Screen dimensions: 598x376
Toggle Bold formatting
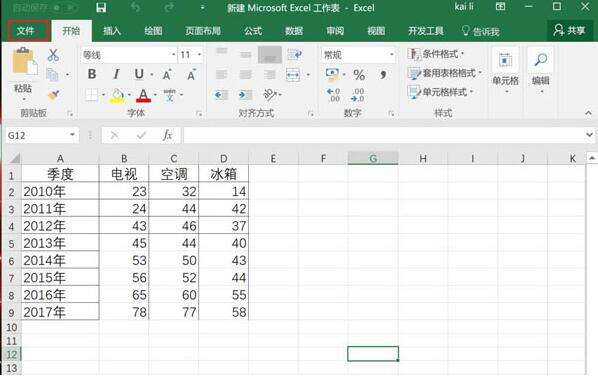[92, 74]
